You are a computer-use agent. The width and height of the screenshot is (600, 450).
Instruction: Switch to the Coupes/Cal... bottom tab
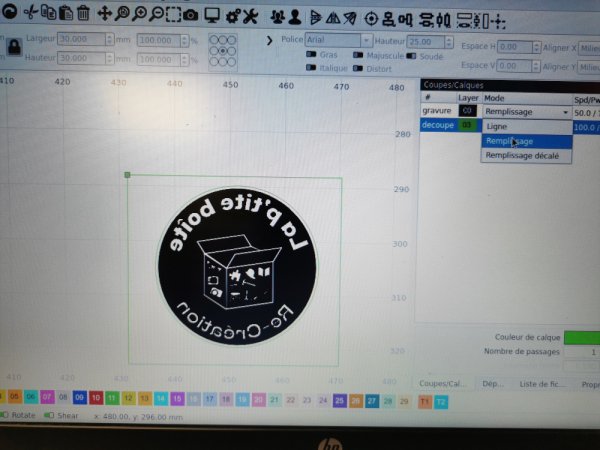coord(441,383)
